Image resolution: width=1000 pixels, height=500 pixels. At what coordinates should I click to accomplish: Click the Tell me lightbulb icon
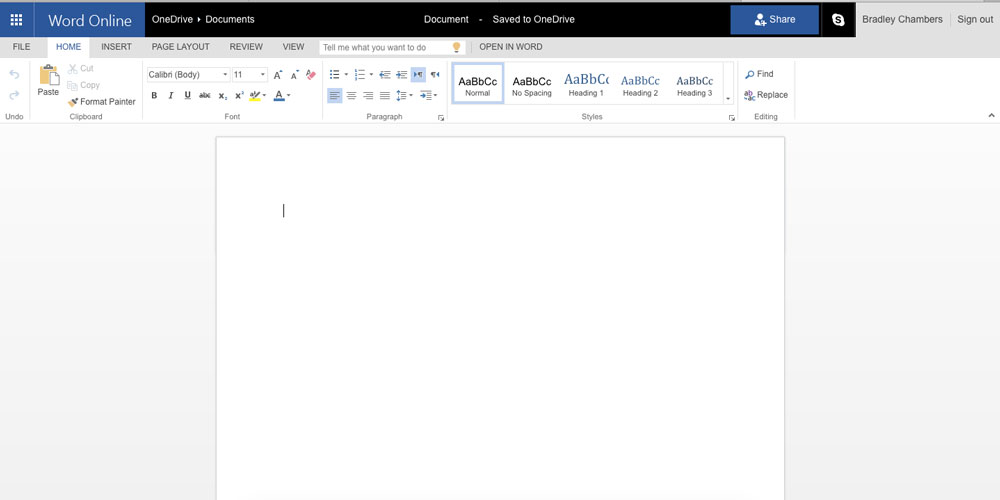456,47
